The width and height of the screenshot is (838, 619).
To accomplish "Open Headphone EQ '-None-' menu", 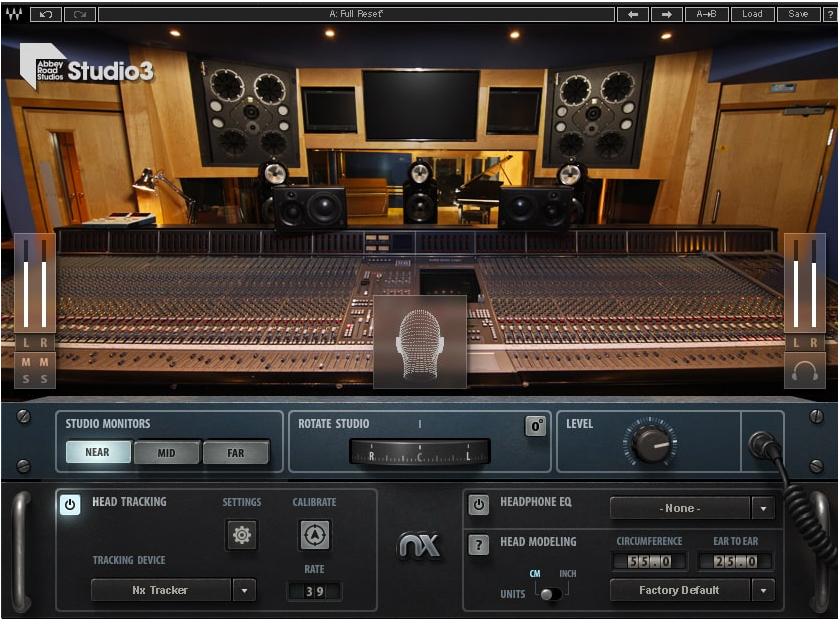I will tap(680, 508).
